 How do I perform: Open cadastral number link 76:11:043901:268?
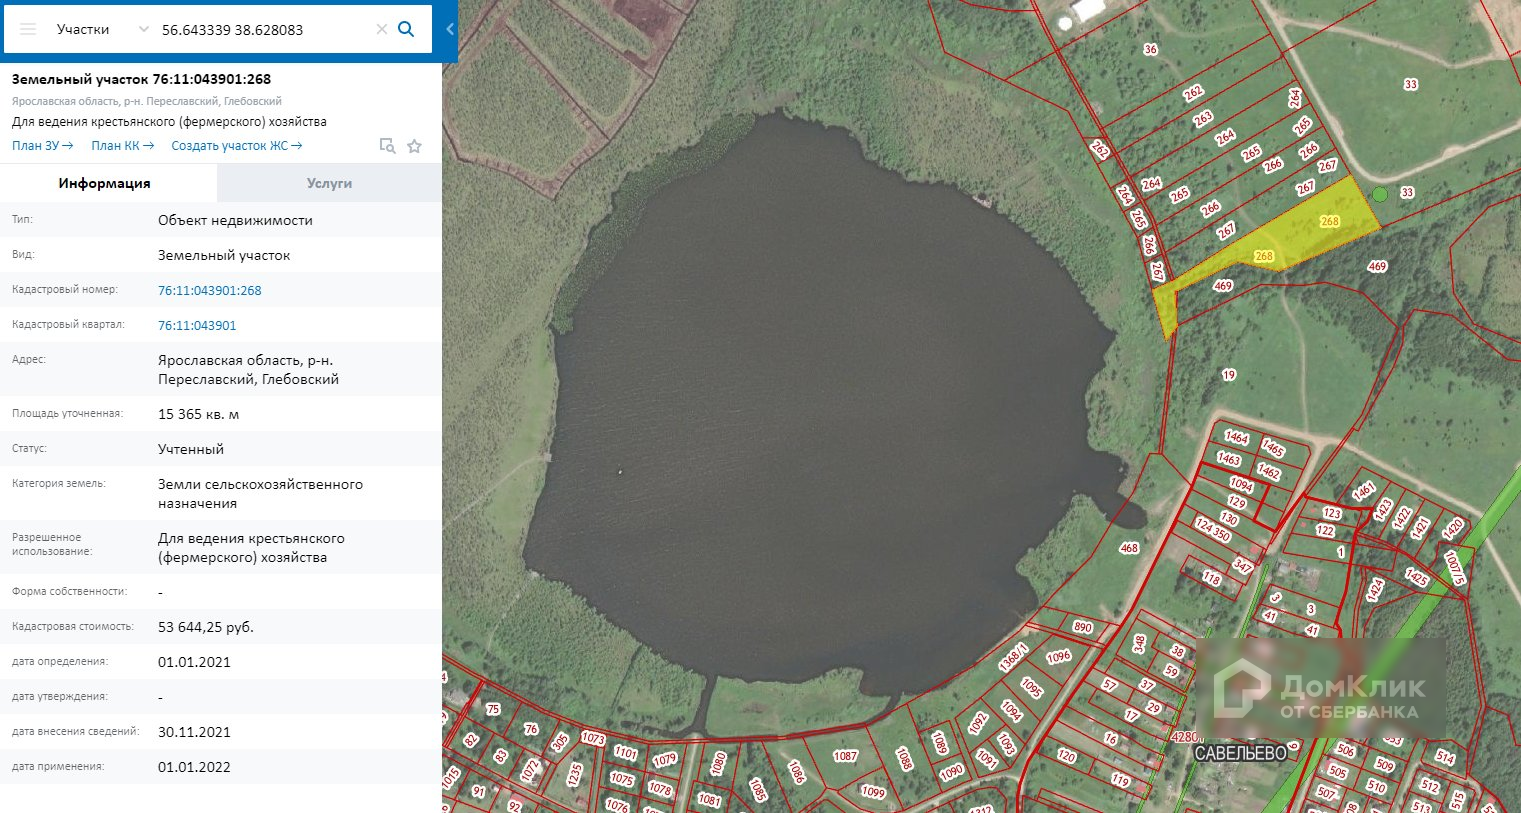coord(210,290)
